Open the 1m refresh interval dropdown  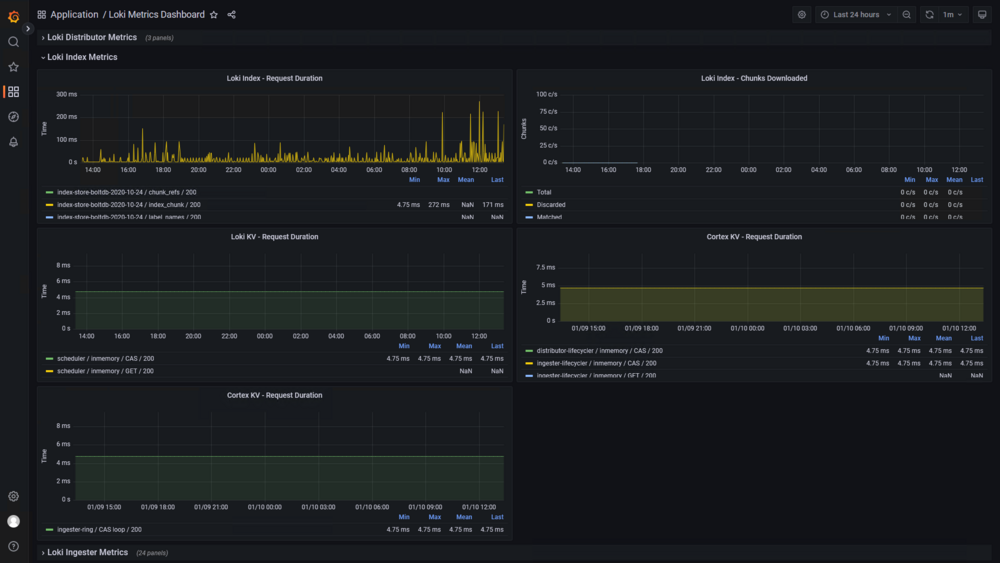[952, 15]
